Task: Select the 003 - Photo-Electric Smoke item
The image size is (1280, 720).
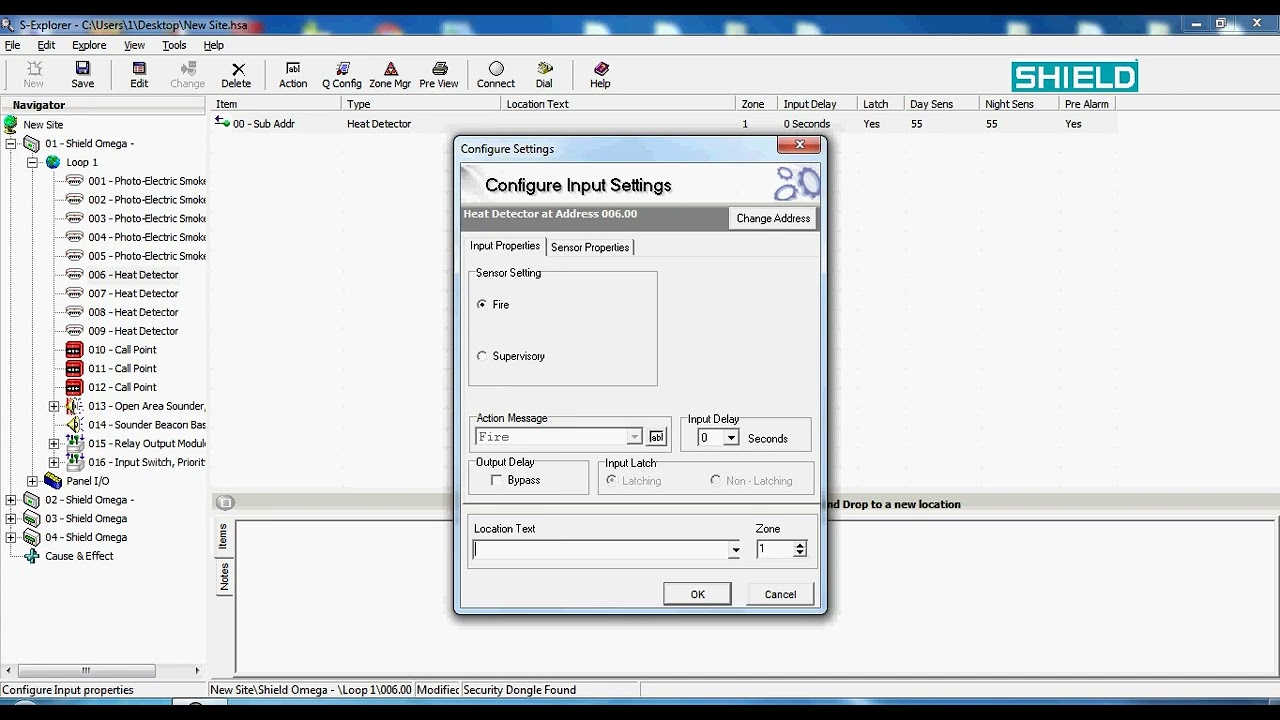Action: tap(146, 219)
